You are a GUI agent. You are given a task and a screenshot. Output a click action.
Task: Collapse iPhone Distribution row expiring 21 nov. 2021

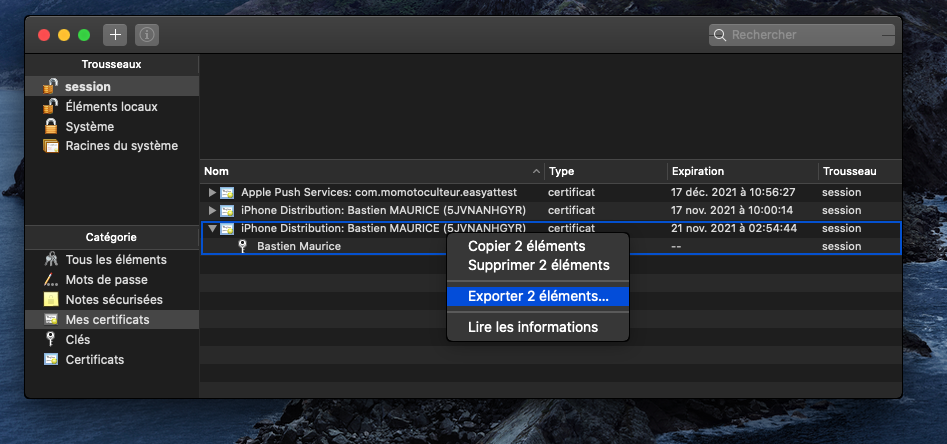pyautogui.click(x=212, y=228)
